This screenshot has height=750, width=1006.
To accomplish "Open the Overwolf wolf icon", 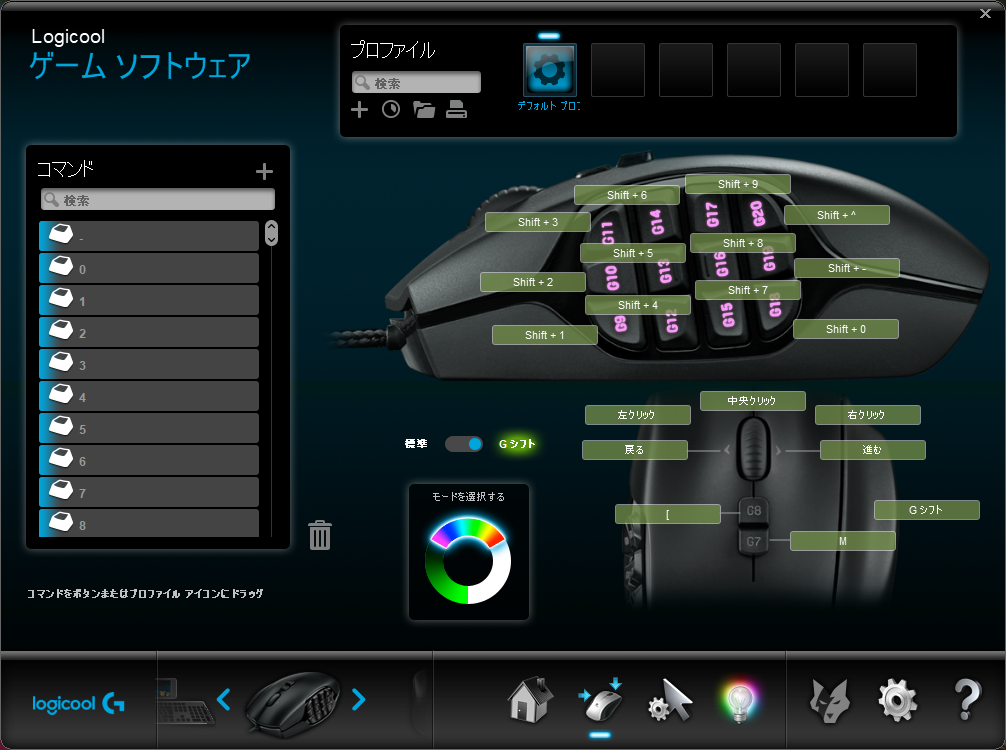I will coord(830,701).
